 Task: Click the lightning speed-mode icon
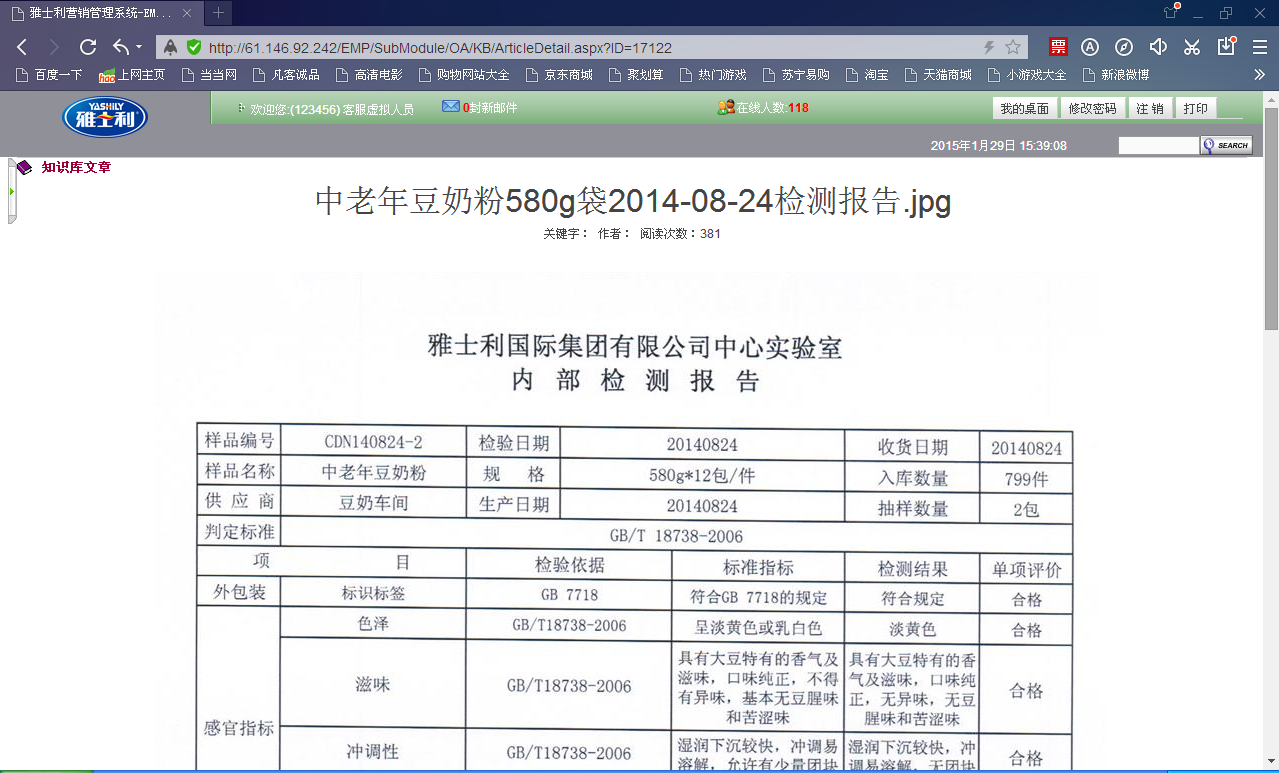(989, 47)
